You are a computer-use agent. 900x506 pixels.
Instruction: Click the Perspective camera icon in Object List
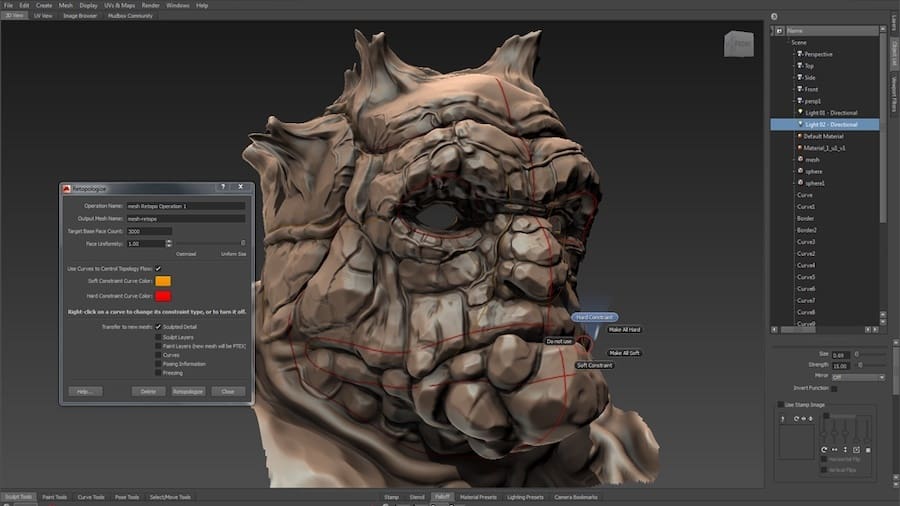tap(800, 54)
